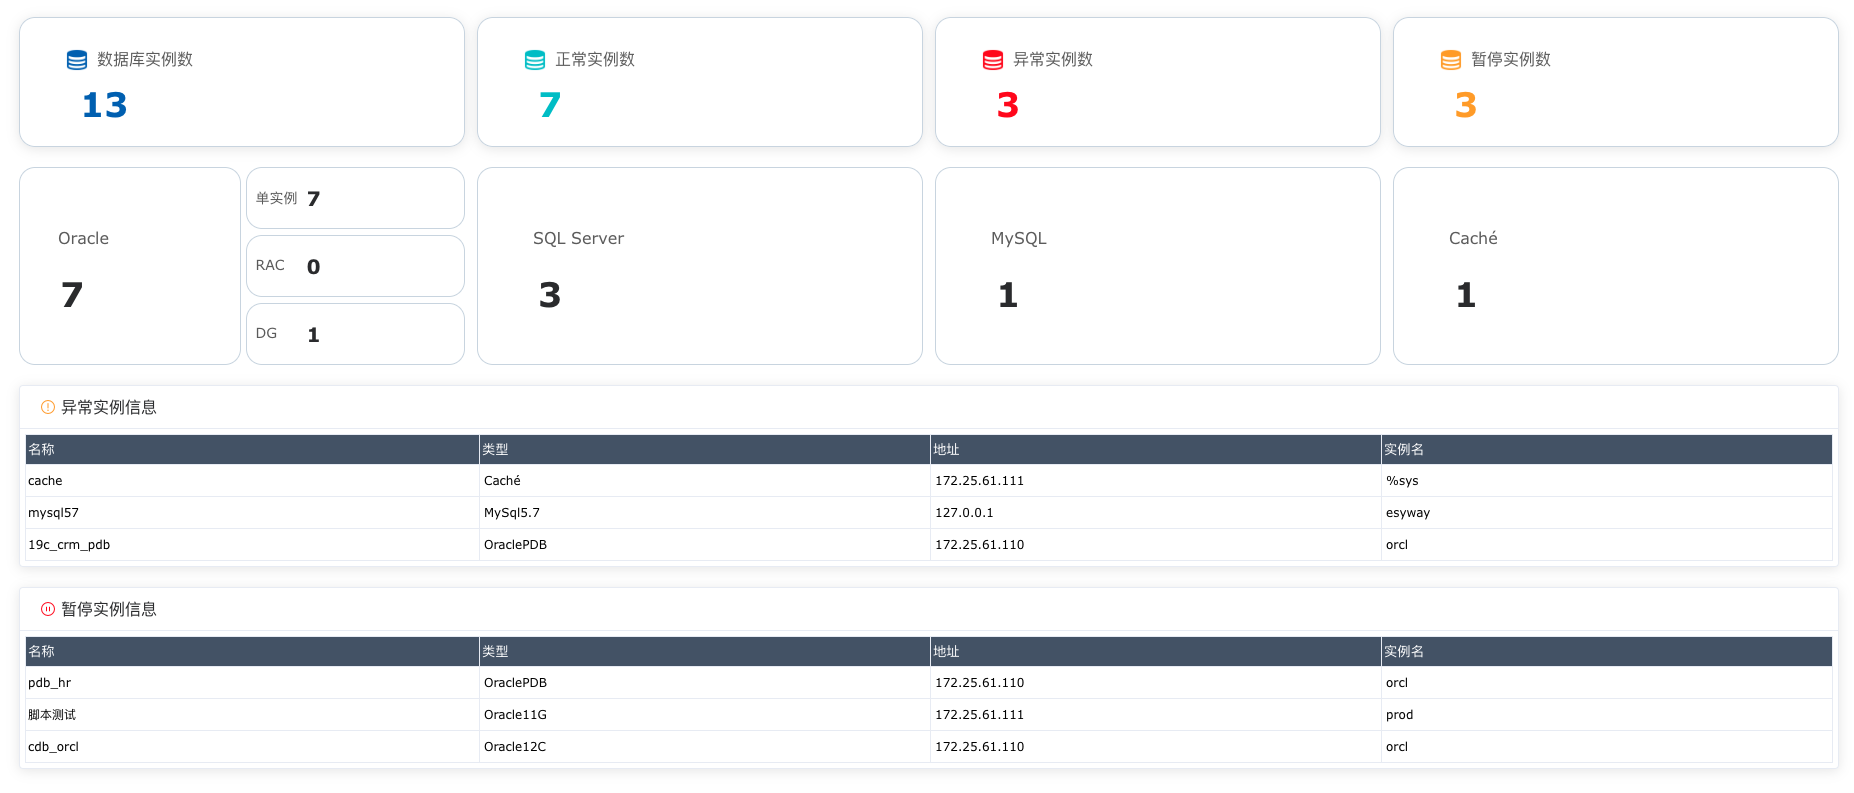
Task: Click the warning icon next to 异常实例信息
Action: [x=48, y=407]
